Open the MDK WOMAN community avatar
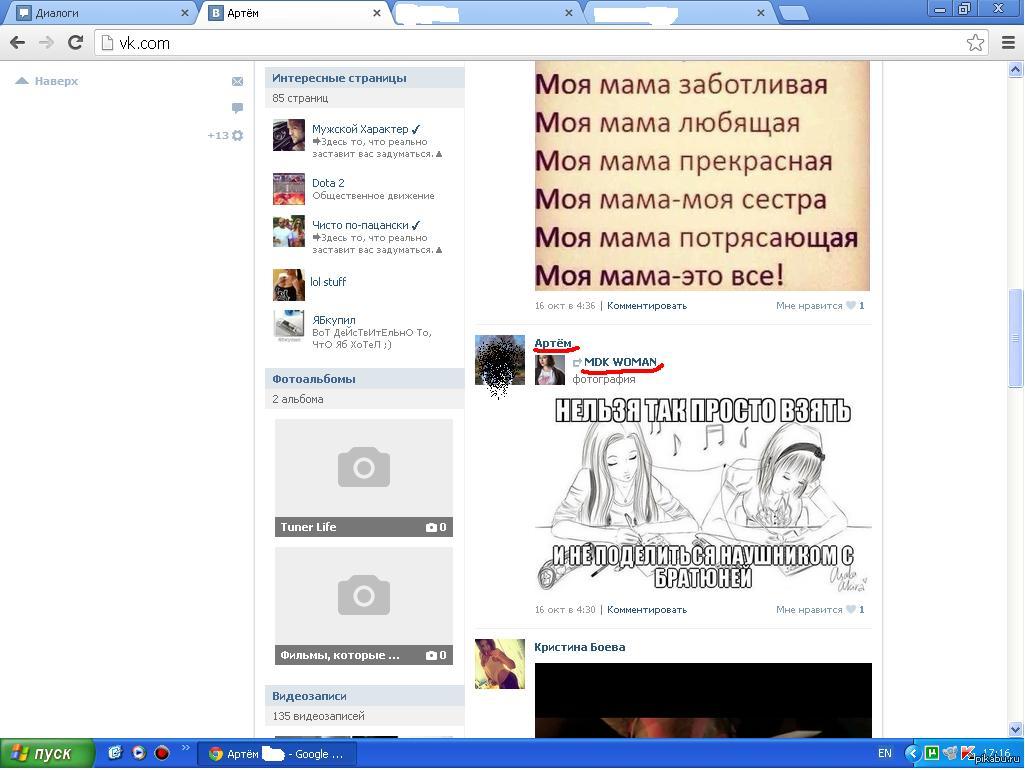 549,370
